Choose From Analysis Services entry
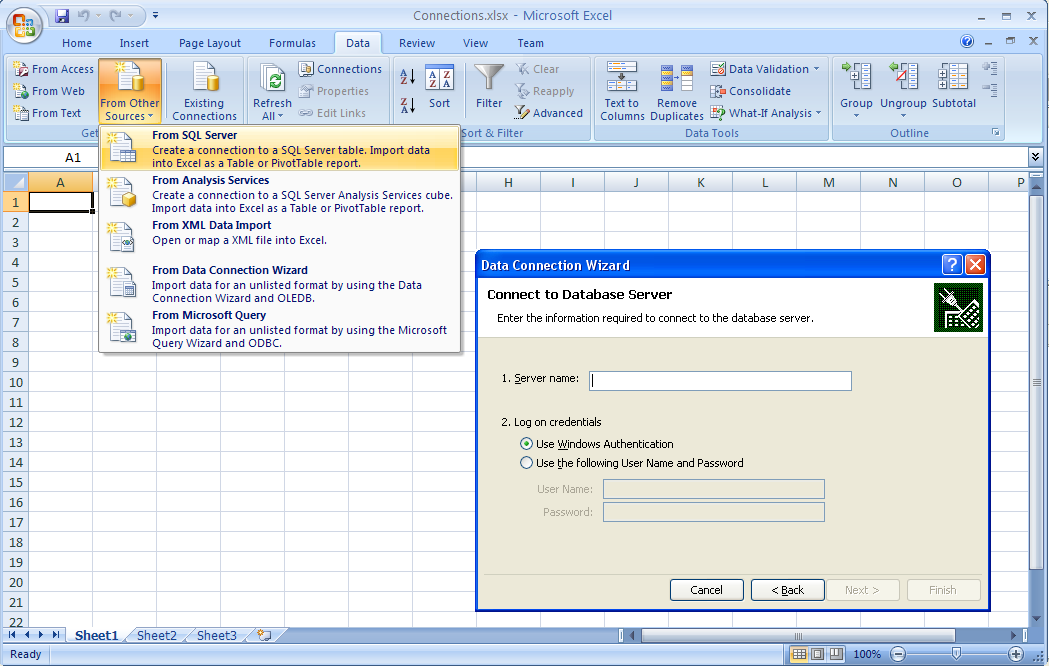The width and height of the screenshot is (1049, 666). point(280,194)
